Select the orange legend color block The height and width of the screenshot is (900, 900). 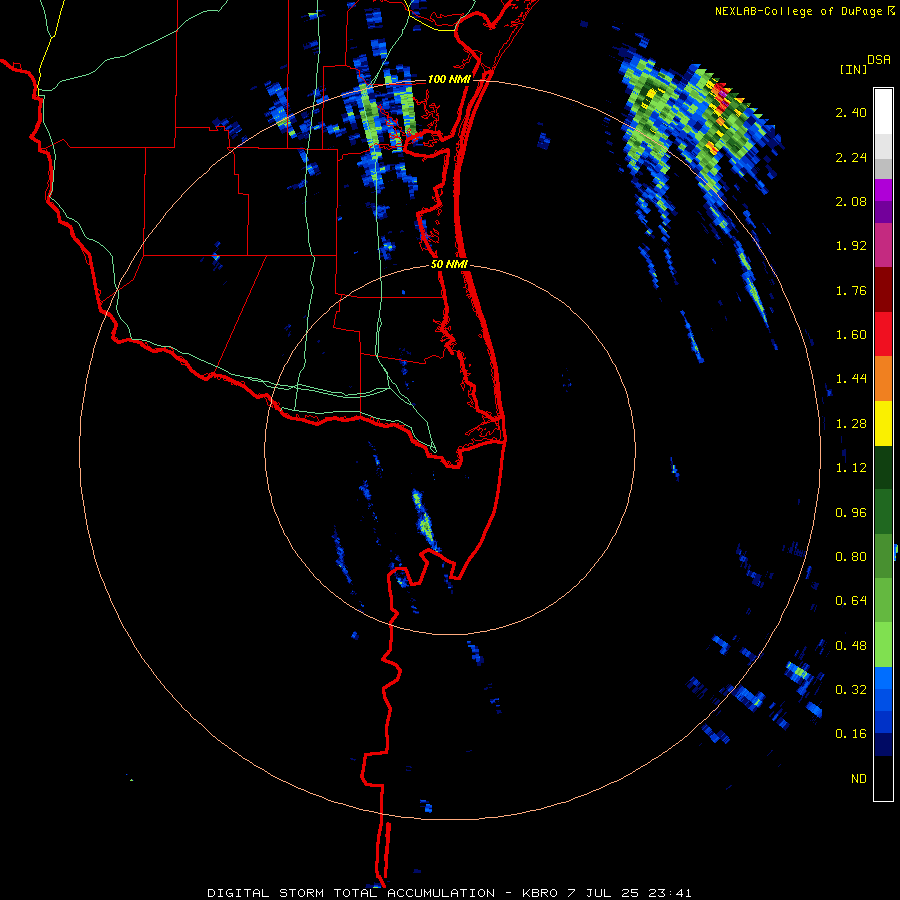click(883, 378)
